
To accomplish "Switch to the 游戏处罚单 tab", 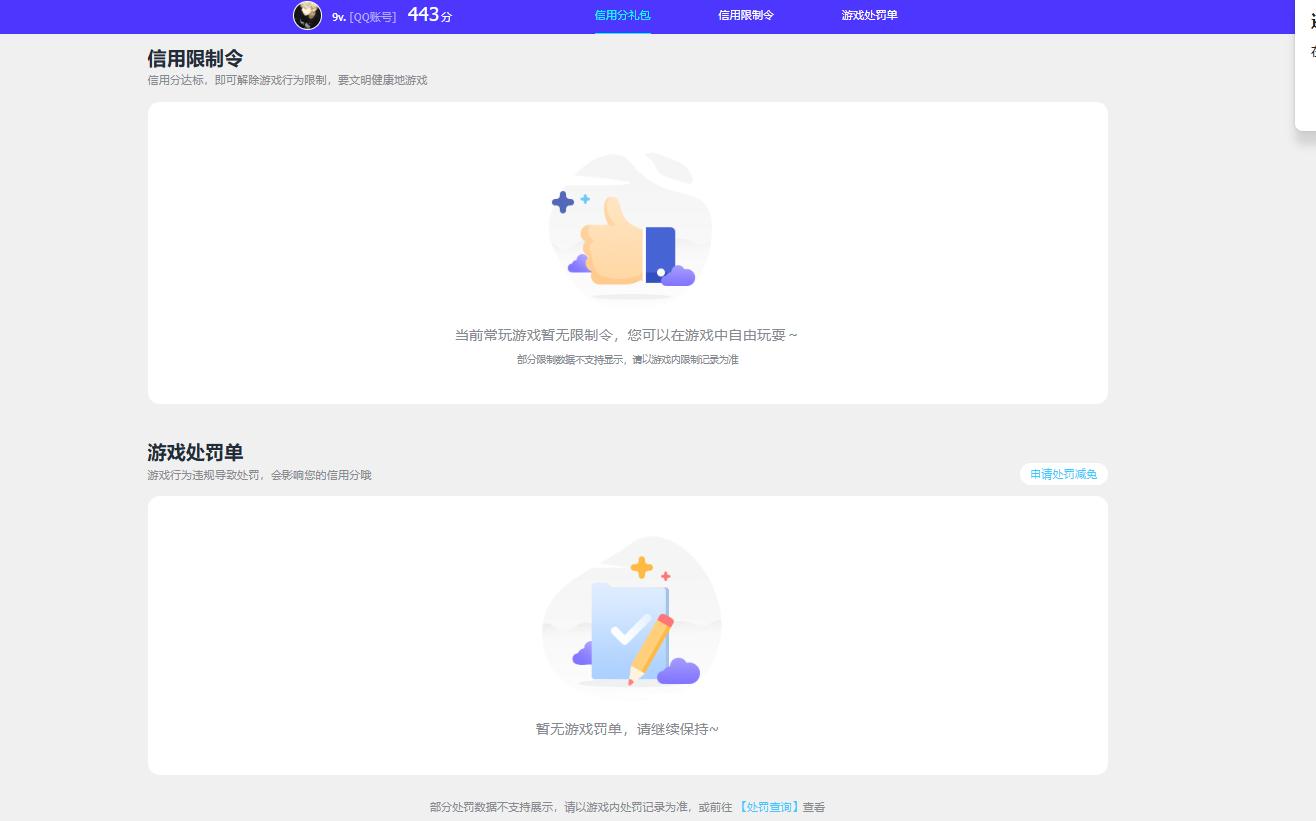I will point(869,16).
